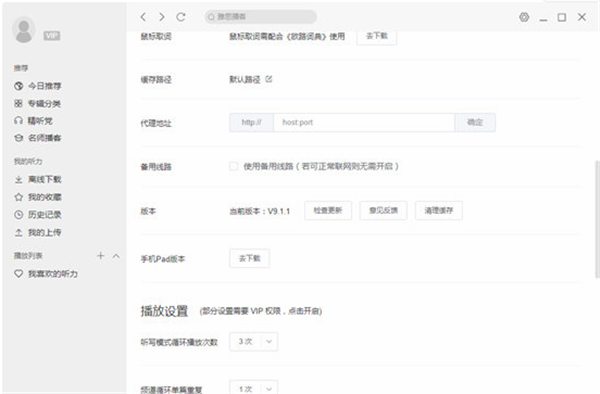Viewport: 600px width, 394px height.
Task: Go back with the left arrow
Action: point(143,17)
